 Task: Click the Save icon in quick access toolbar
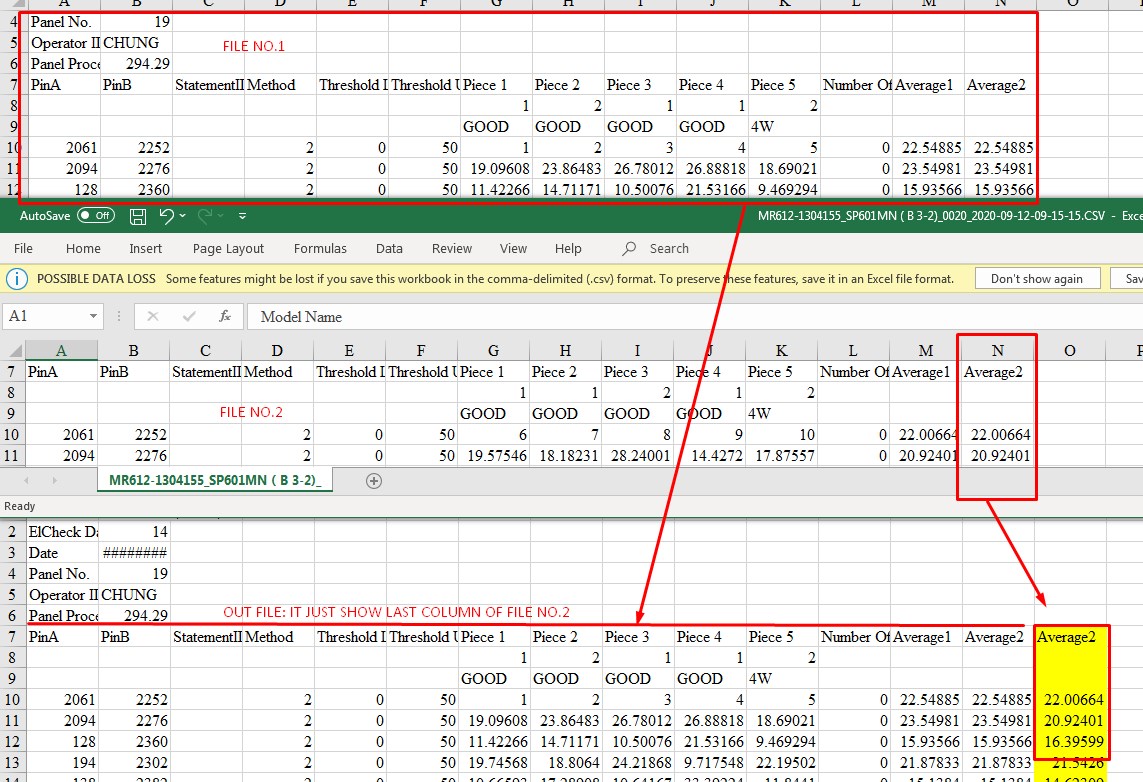point(138,216)
